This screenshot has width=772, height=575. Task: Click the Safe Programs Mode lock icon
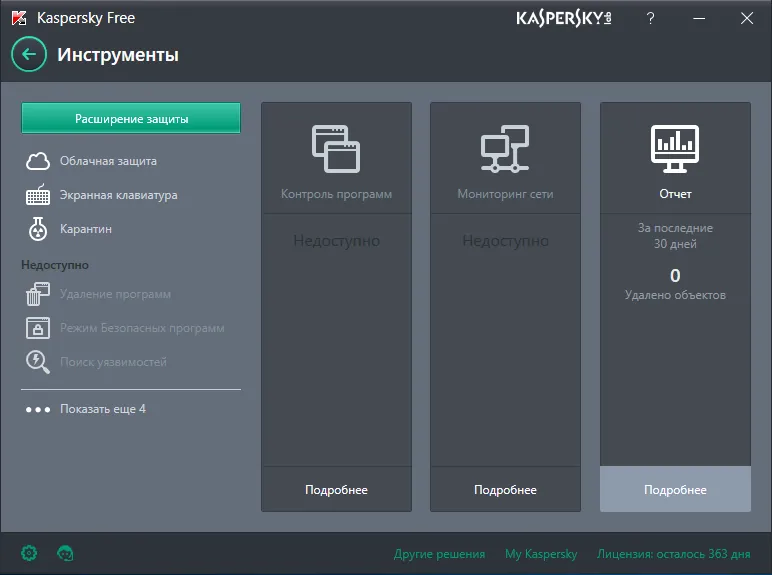tap(38, 328)
